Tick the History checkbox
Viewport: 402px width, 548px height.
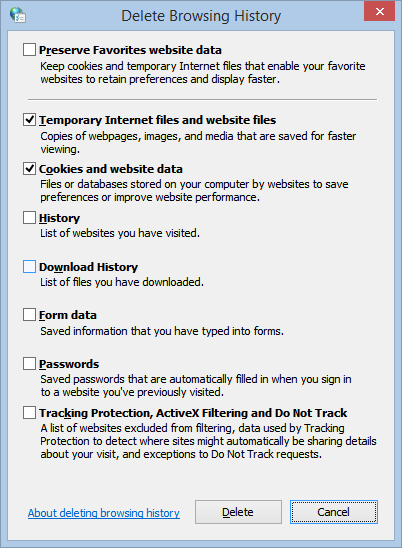tap(29, 217)
